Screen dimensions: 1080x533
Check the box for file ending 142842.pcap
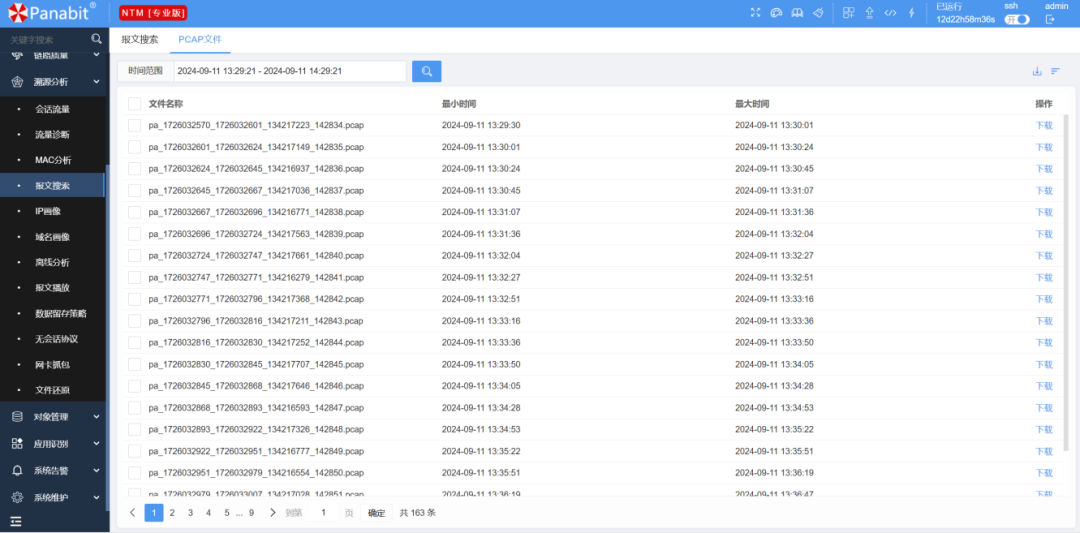click(x=134, y=299)
